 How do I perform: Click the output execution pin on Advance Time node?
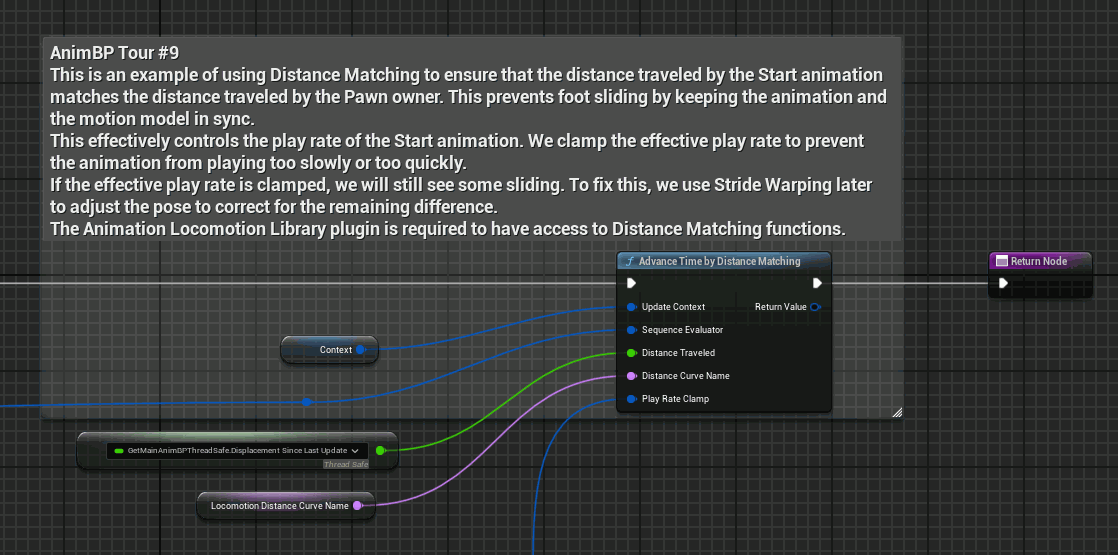pyautogui.click(x=817, y=283)
